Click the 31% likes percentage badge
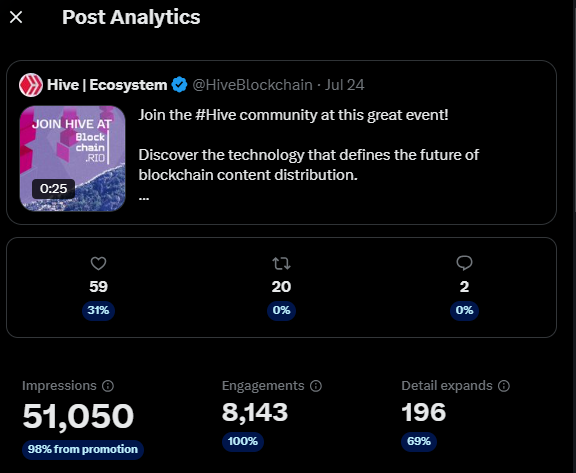This screenshot has width=576, height=473. coord(98,310)
